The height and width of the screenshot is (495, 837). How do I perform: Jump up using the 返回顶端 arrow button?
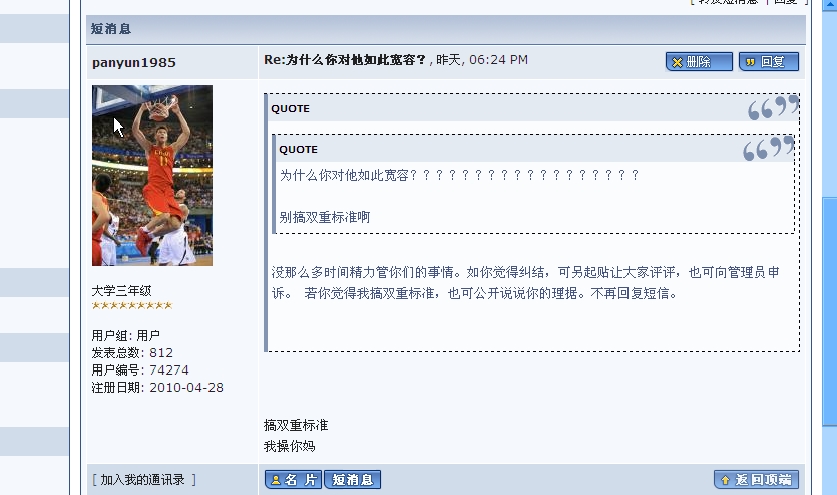point(756,480)
